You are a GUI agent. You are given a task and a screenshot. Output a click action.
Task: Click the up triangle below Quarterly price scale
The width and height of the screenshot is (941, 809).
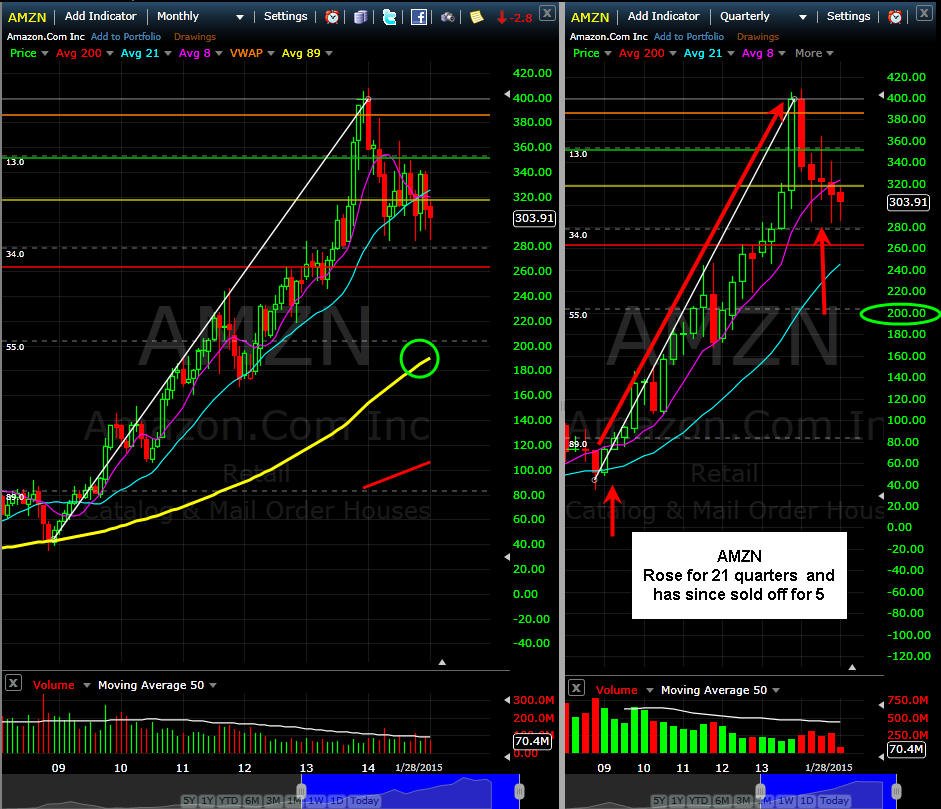(852, 667)
